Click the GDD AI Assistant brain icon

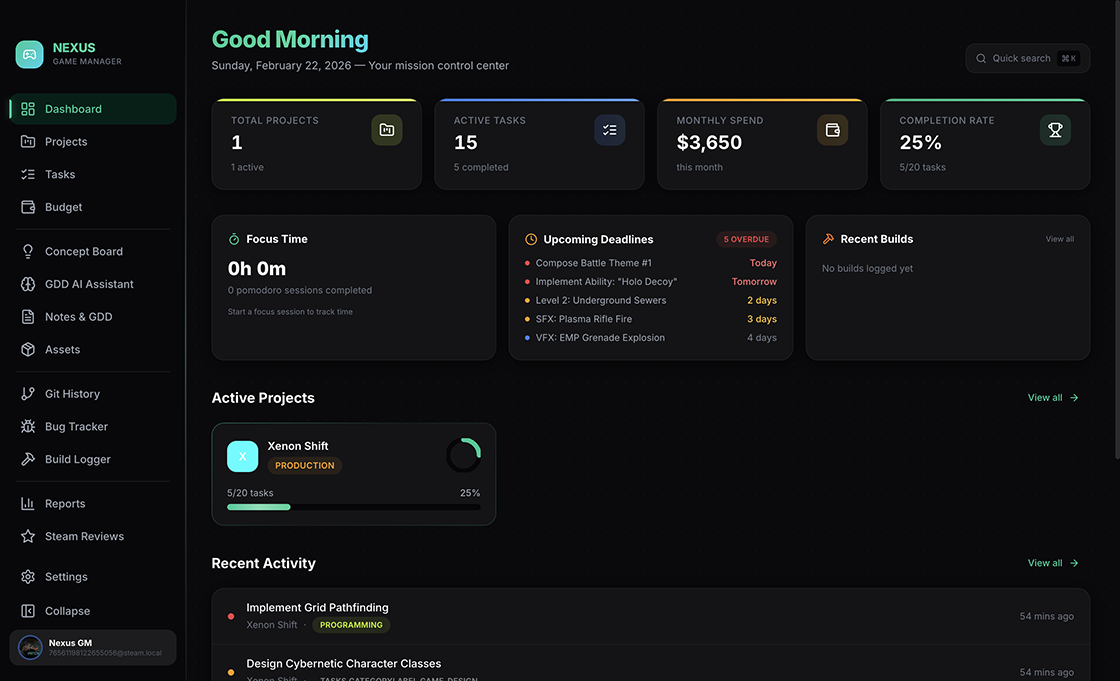(x=28, y=284)
